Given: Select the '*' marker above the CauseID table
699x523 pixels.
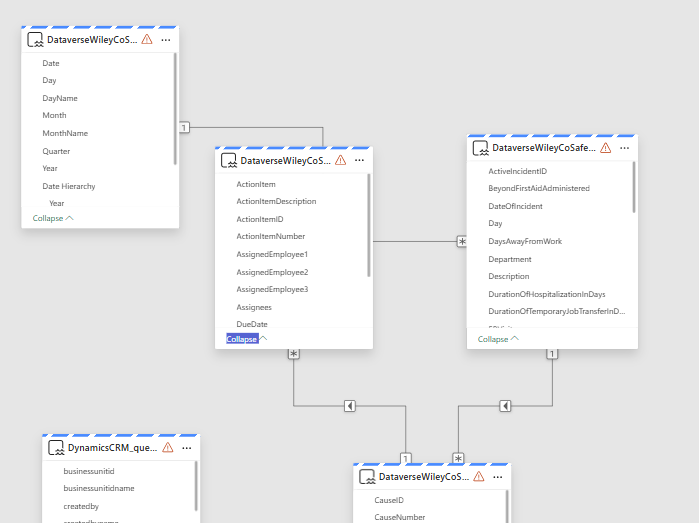Looking at the screenshot, I should (458, 458).
